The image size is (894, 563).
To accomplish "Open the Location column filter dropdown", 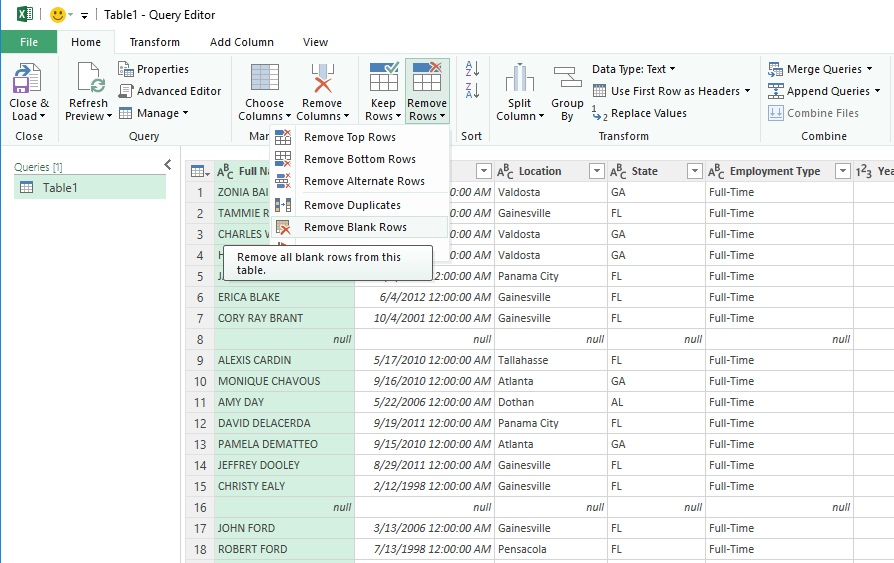I will [x=596, y=171].
